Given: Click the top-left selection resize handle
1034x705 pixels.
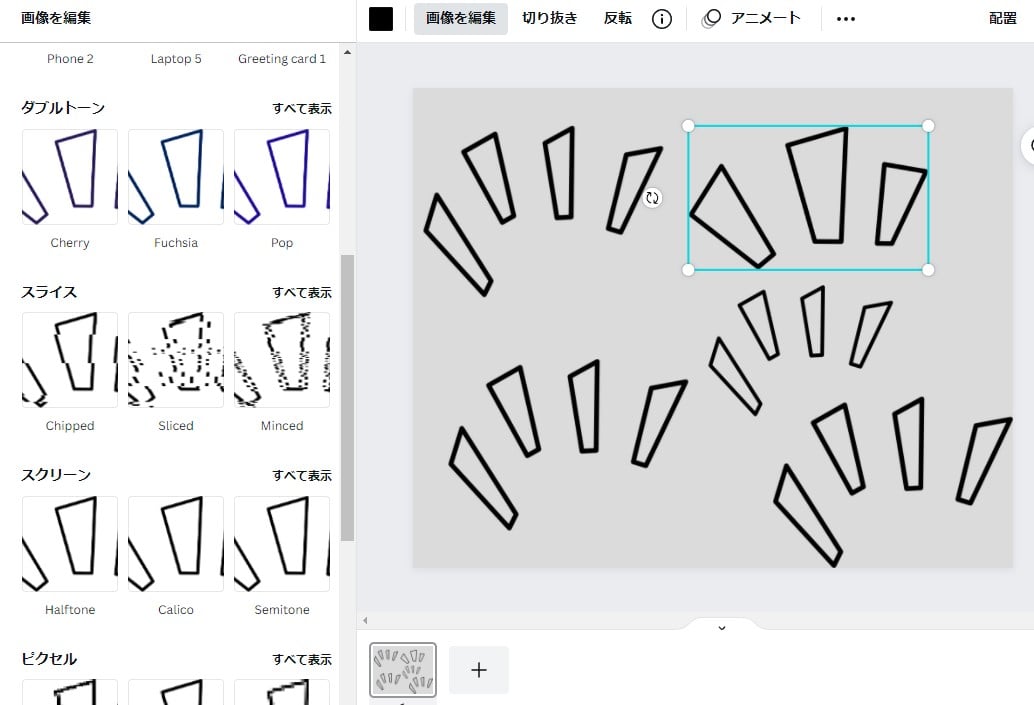Looking at the screenshot, I should (x=688, y=126).
